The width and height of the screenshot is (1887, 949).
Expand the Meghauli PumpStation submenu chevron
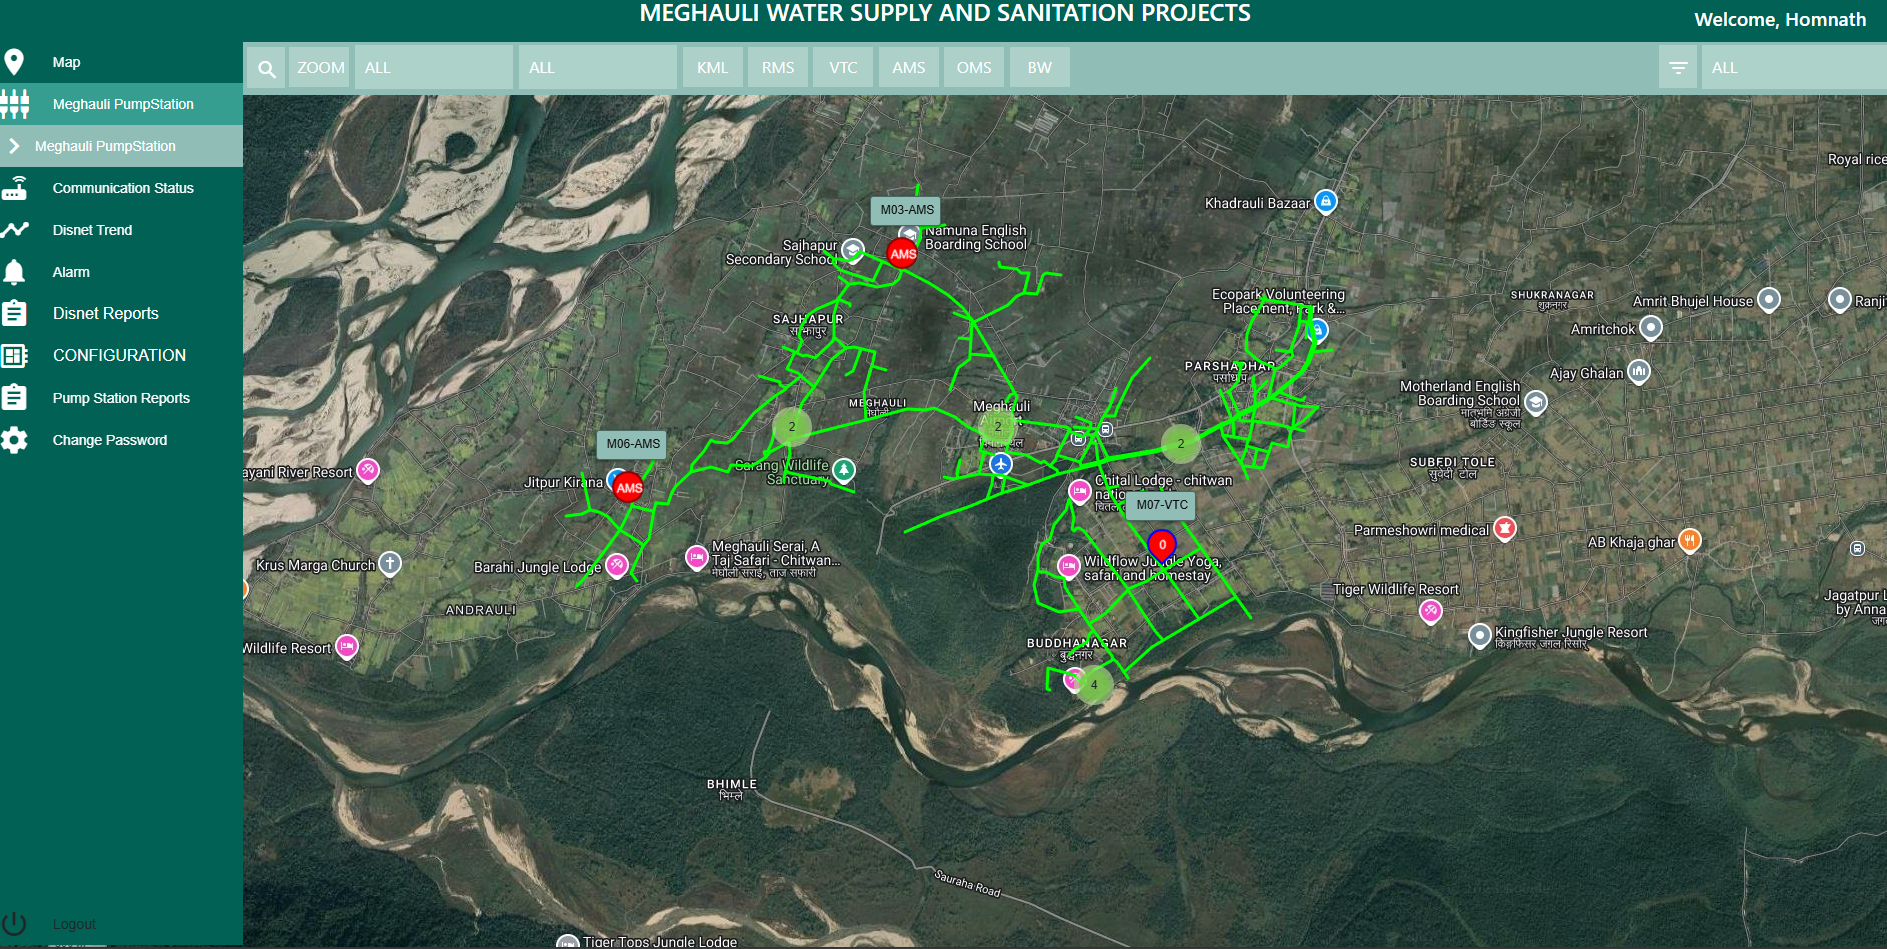tap(14, 146)
